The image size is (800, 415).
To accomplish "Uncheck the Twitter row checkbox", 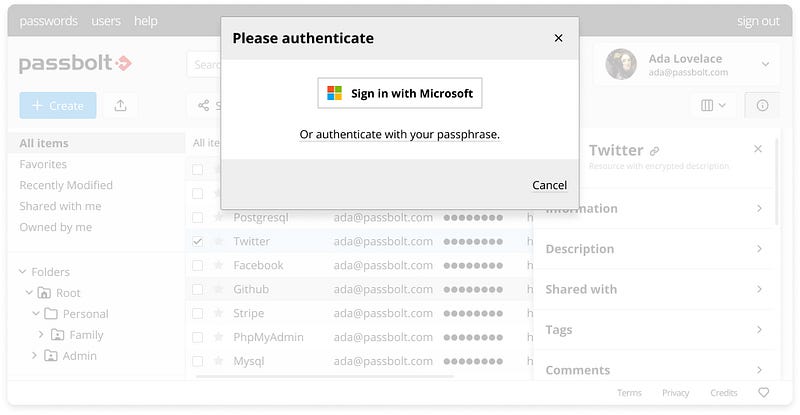I will (197, 241).
